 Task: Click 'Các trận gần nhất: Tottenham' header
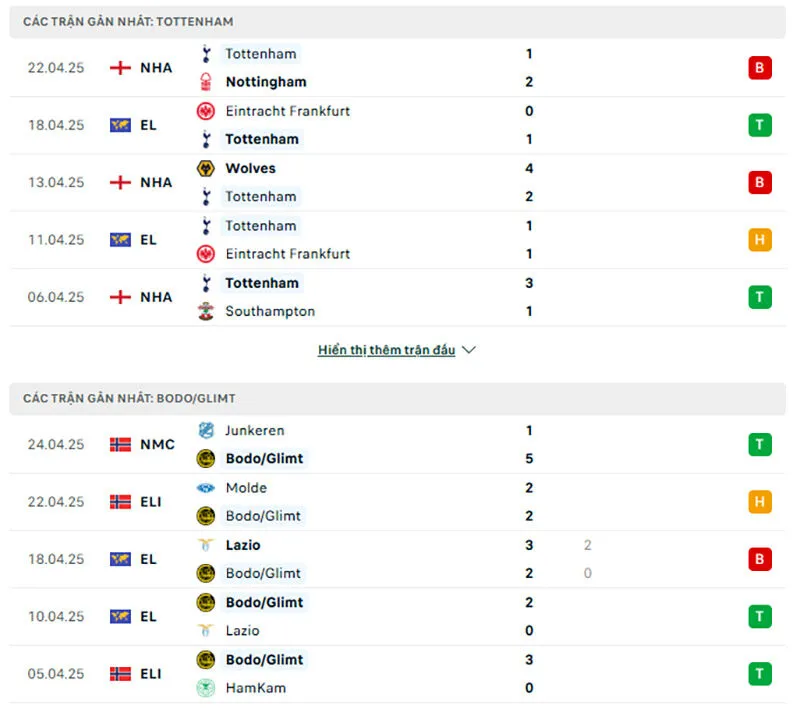[129, 21]
